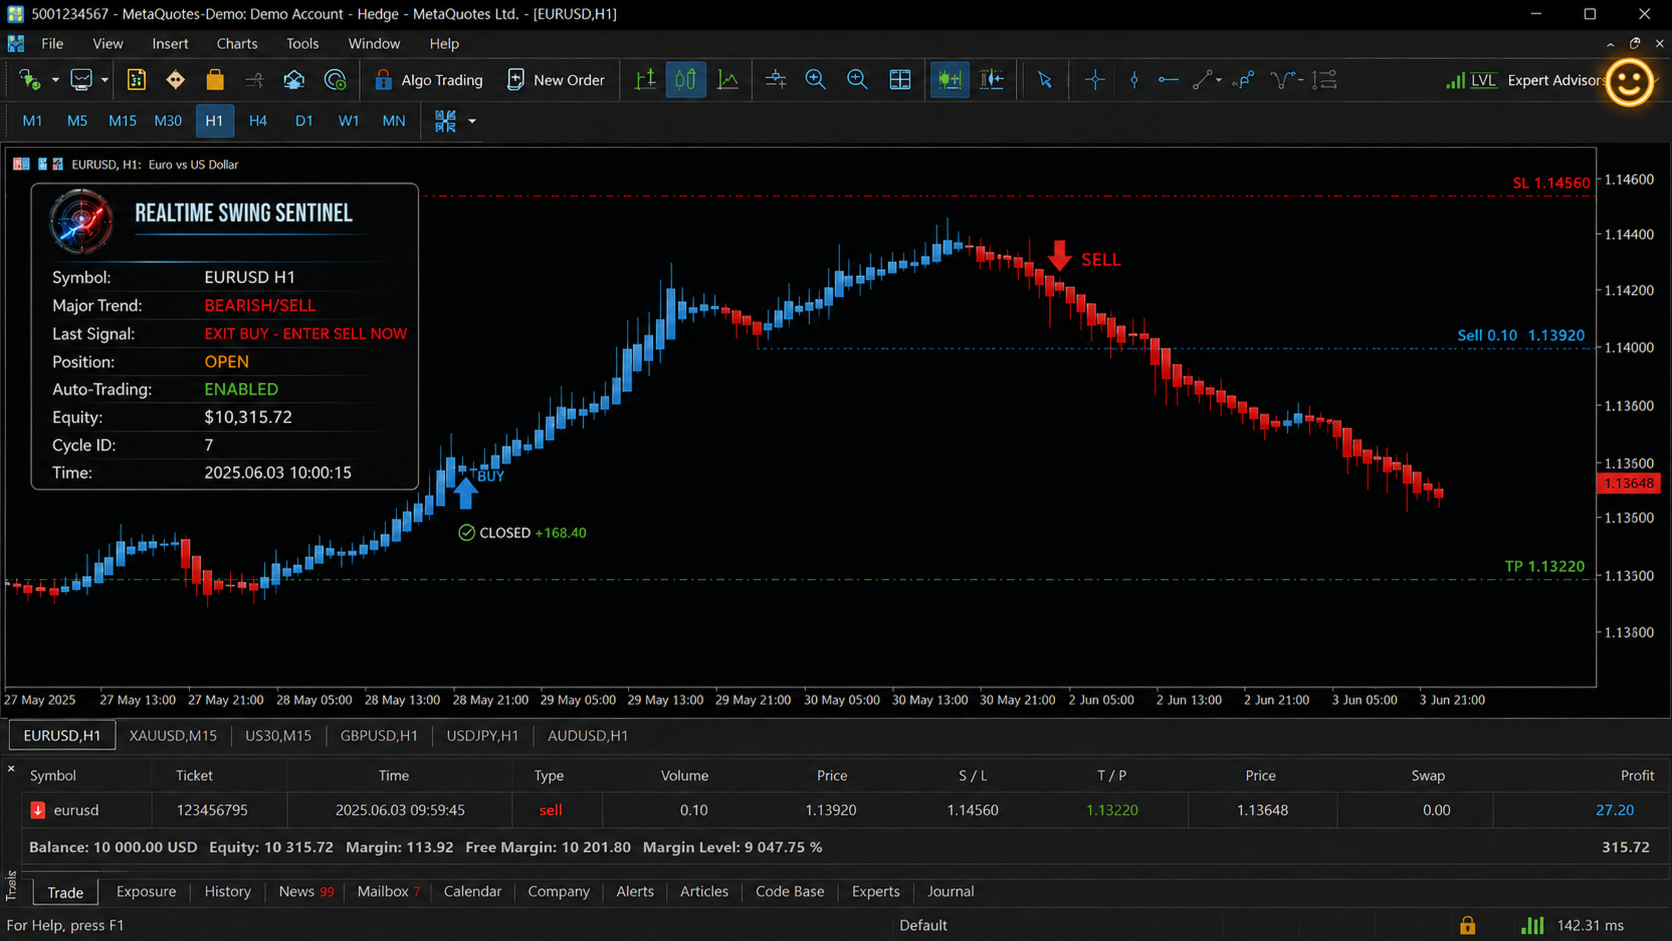
Task: Click the Profit column header
Action: coord(1637,775)
